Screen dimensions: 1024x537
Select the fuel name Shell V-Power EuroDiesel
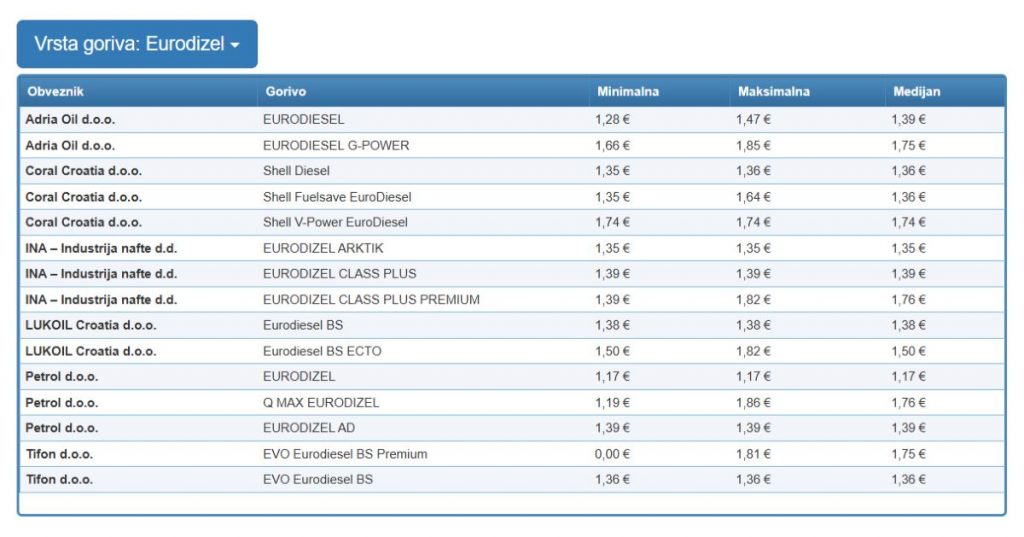335,222
